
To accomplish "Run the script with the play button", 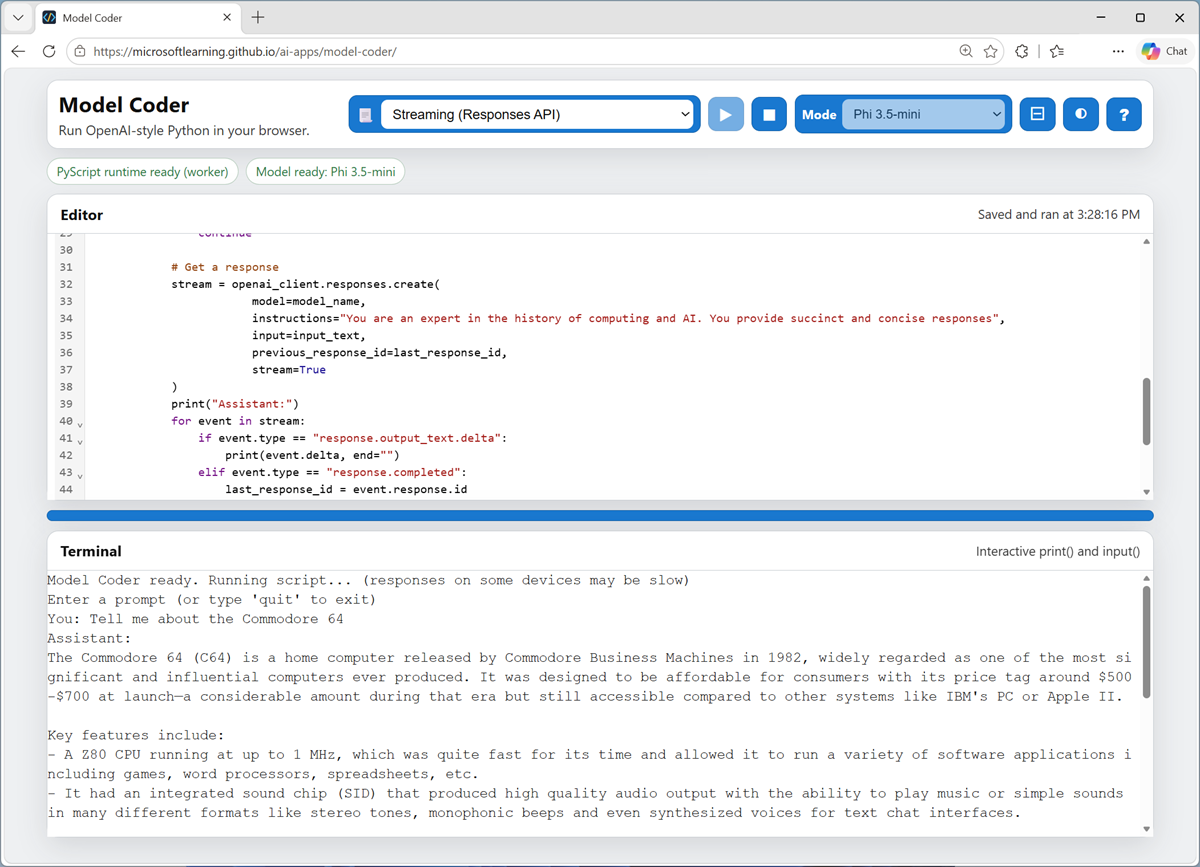I will point(726,114).
